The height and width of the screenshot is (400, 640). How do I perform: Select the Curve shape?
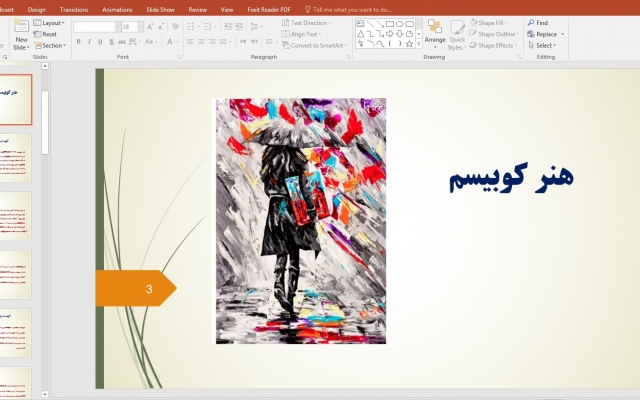coord(380,44)
